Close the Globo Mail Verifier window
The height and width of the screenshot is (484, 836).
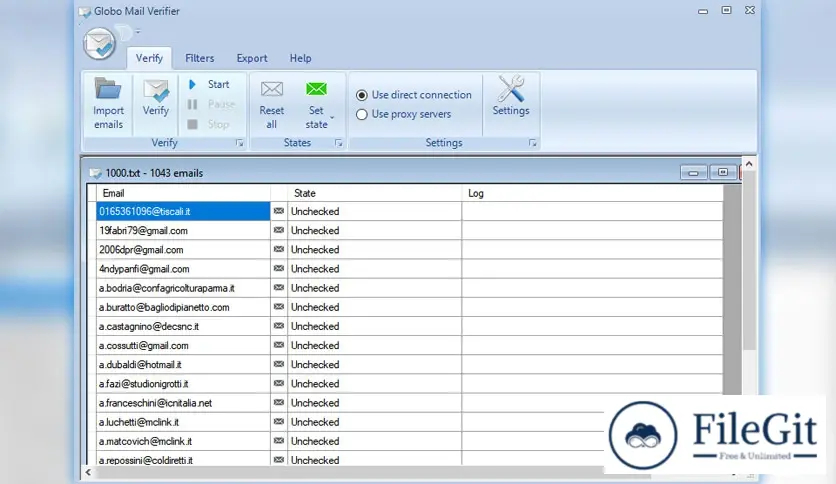750,10
